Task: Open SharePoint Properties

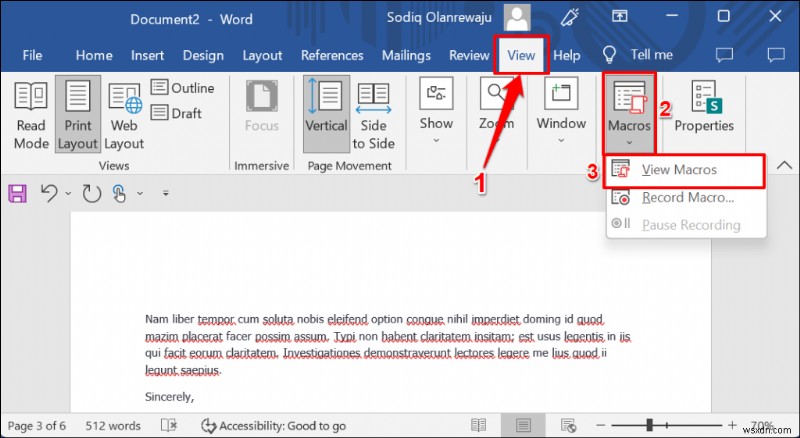Action: (704, 108)
